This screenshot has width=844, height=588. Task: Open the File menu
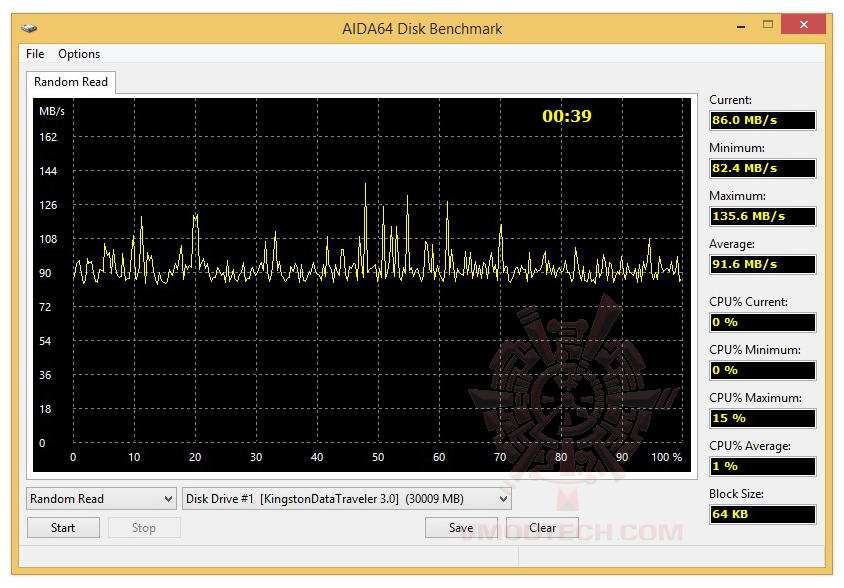(35, 54)
